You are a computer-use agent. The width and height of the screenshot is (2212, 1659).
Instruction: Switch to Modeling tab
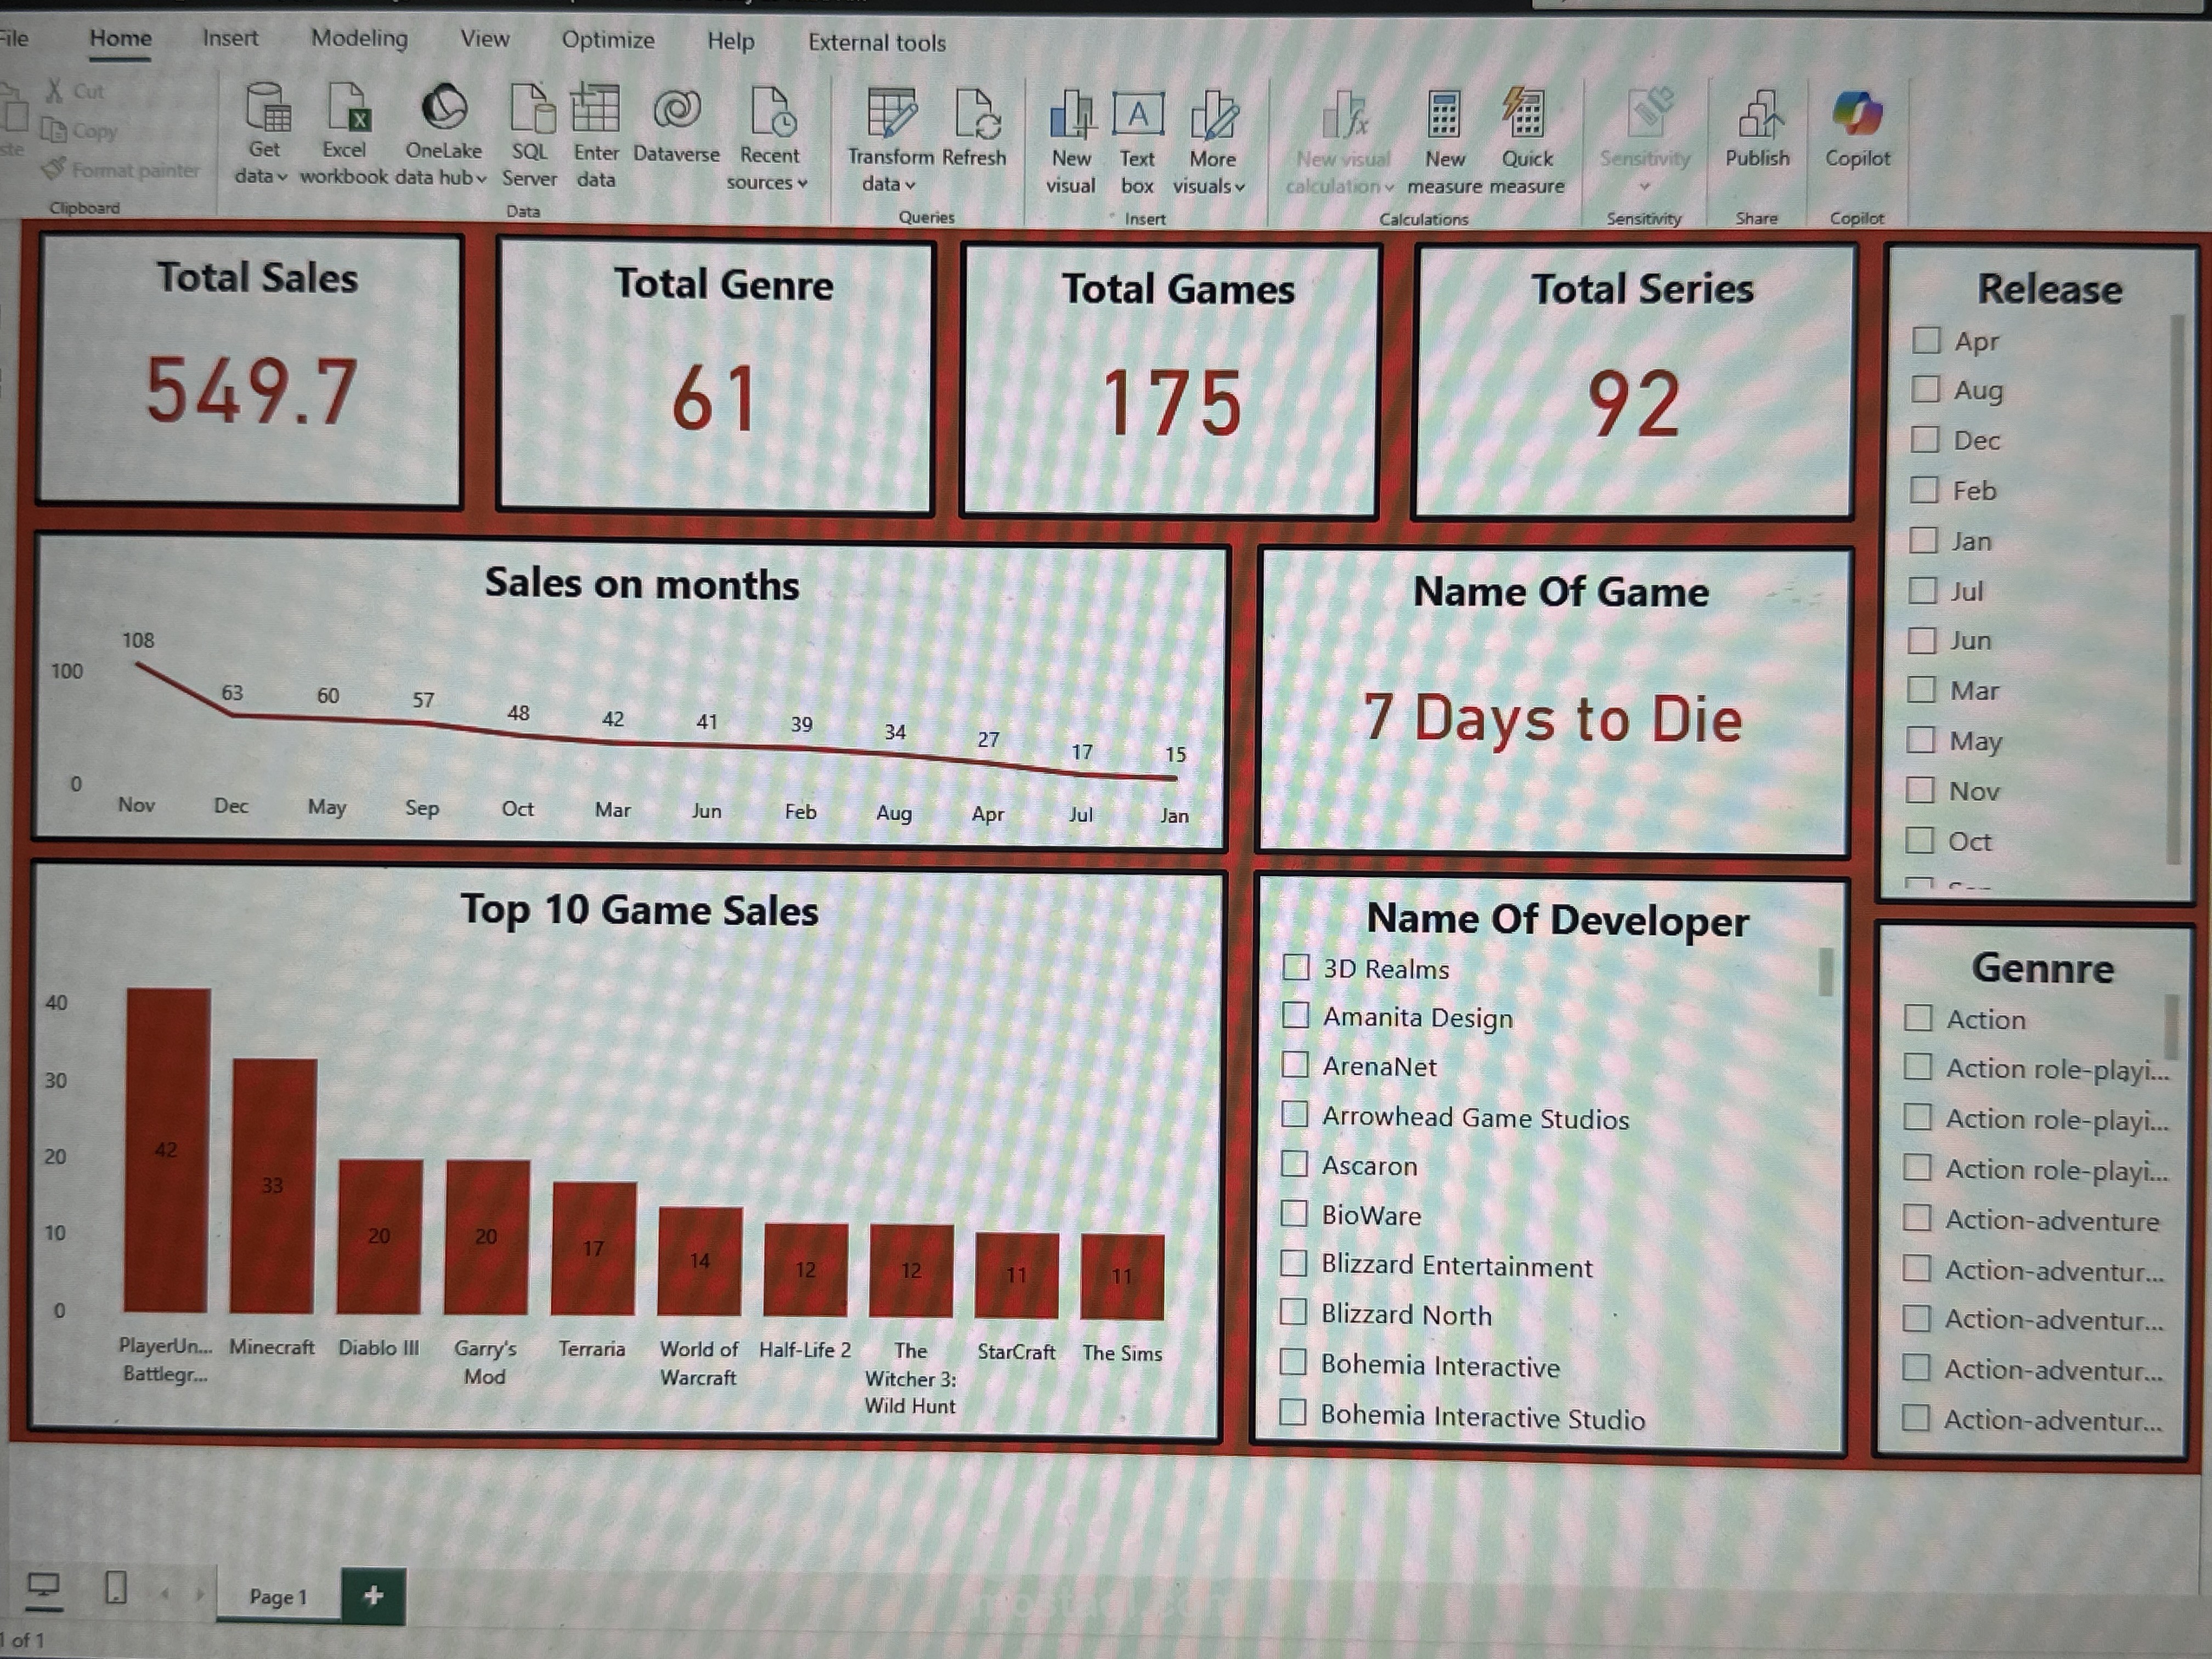[359, 39]
